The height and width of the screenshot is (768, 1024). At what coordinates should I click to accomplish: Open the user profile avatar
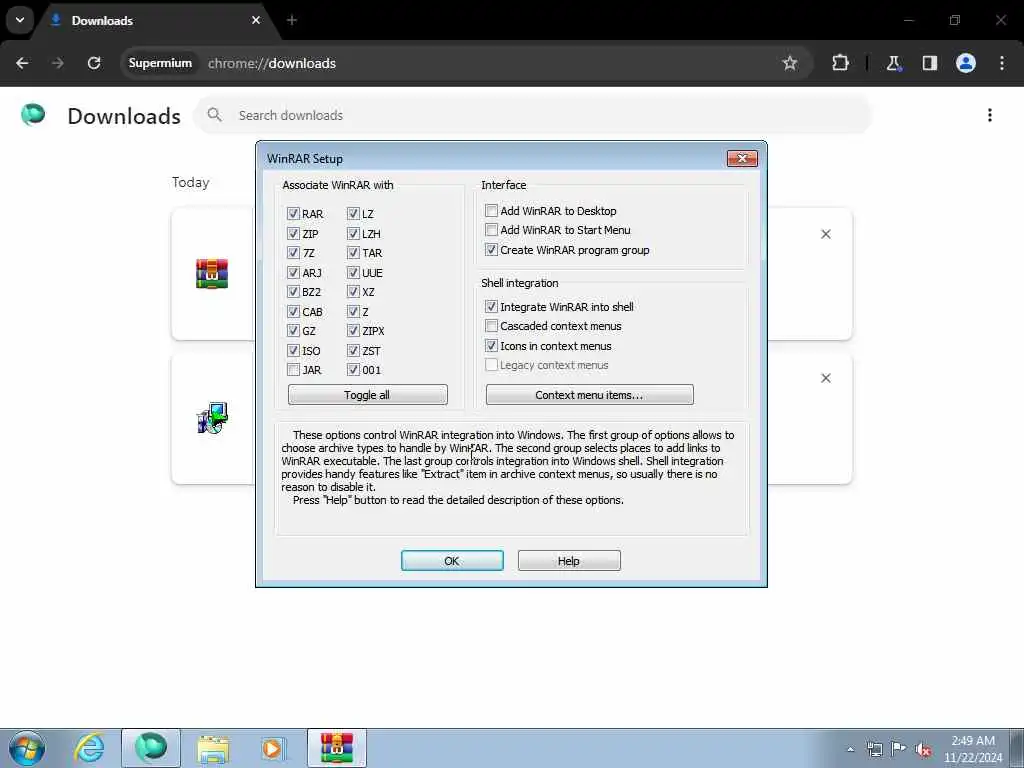click(966, 63)
